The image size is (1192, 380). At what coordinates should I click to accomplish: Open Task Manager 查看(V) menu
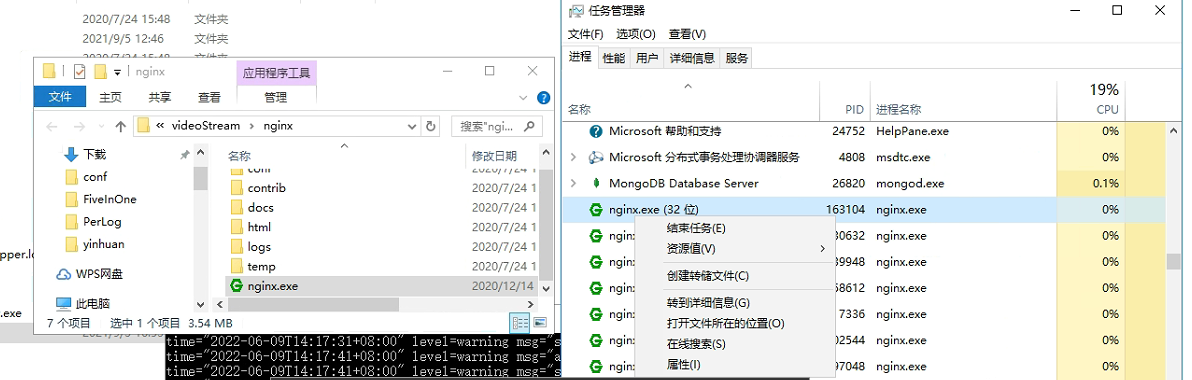point(687,34)
